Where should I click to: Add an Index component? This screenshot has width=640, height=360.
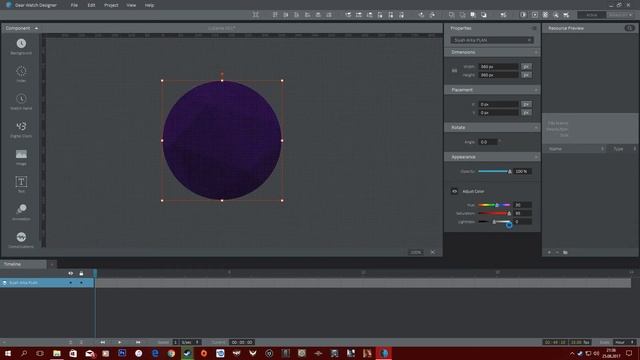[21, 74]
